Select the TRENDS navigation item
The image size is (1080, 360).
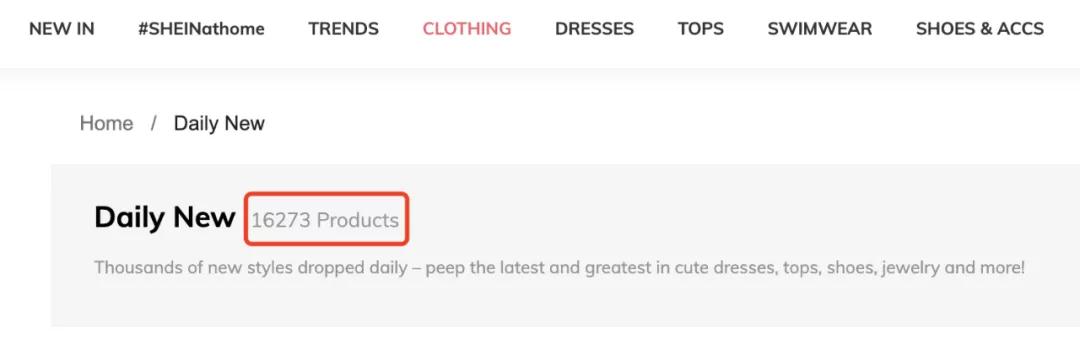point(343,29)
